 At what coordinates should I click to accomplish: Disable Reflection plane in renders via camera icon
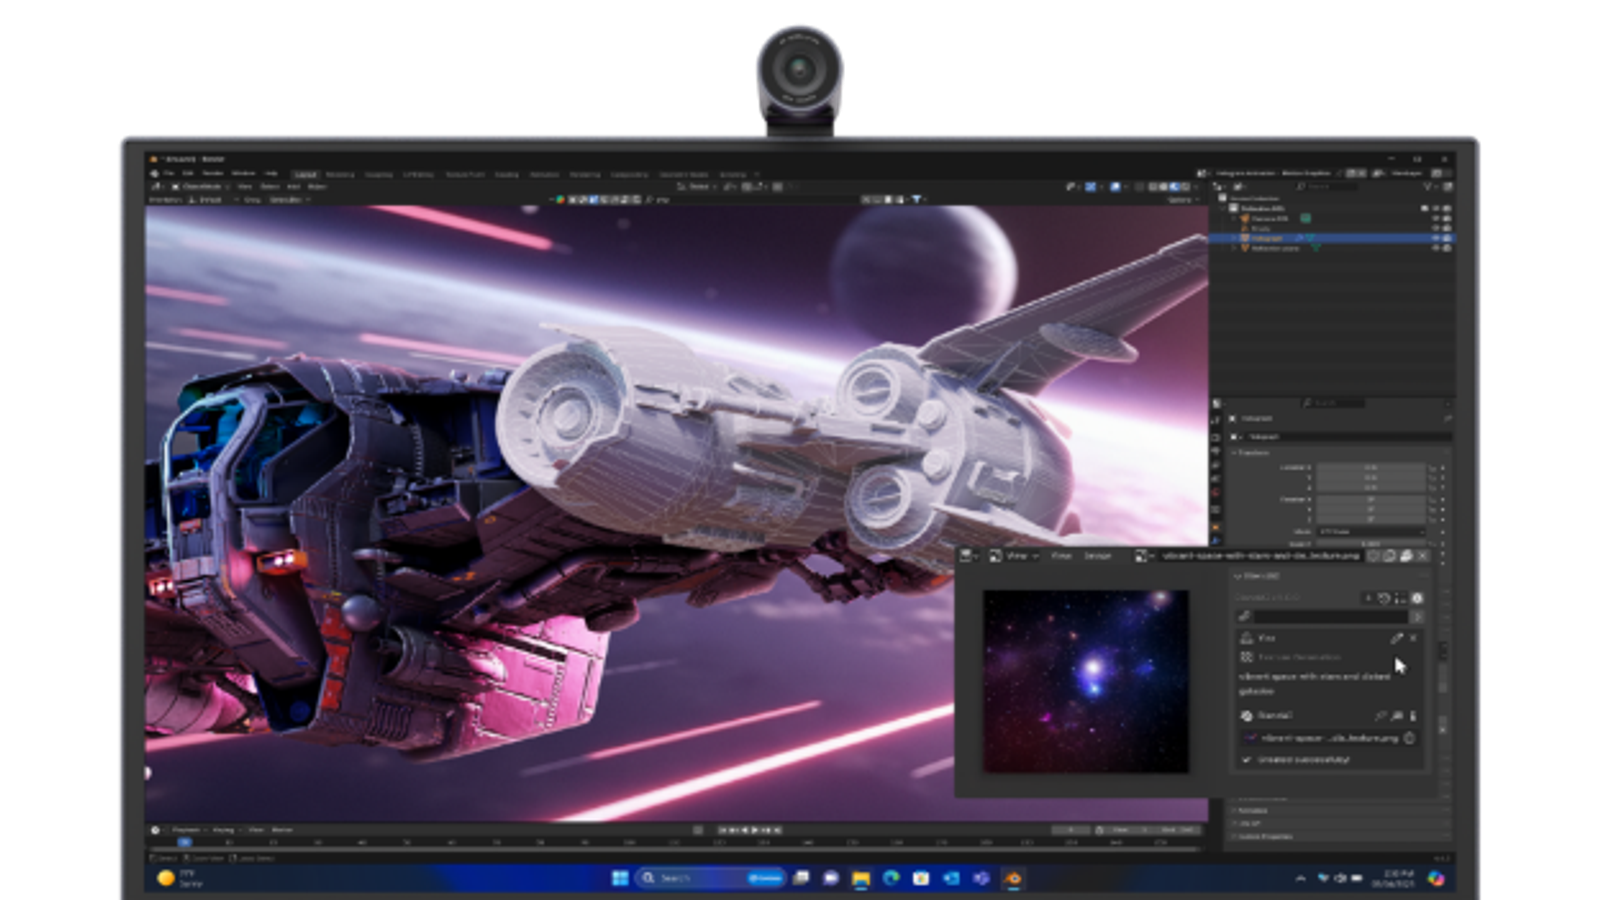[x=1447, y=248]
